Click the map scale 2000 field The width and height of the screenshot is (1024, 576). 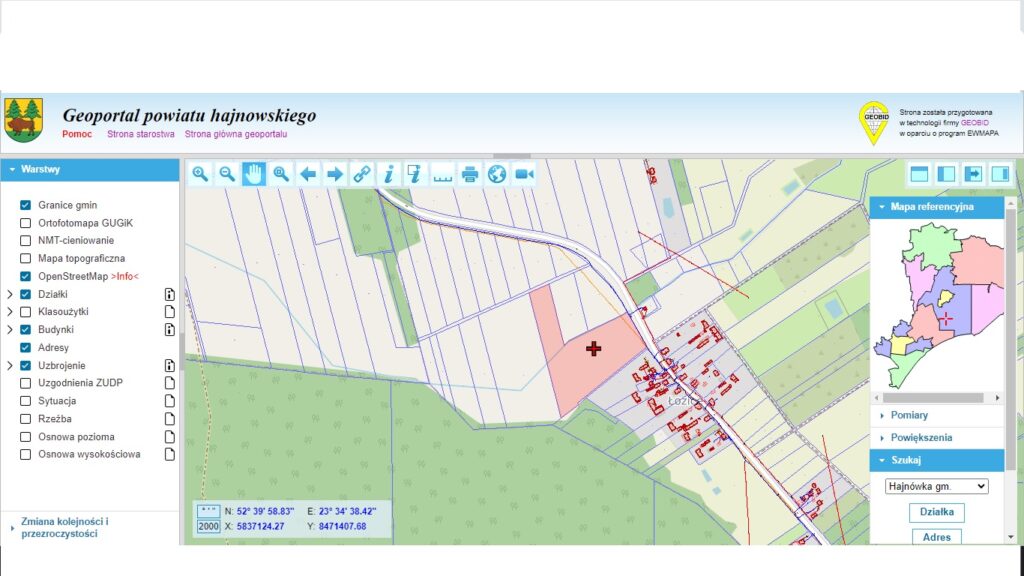[208, 526]
